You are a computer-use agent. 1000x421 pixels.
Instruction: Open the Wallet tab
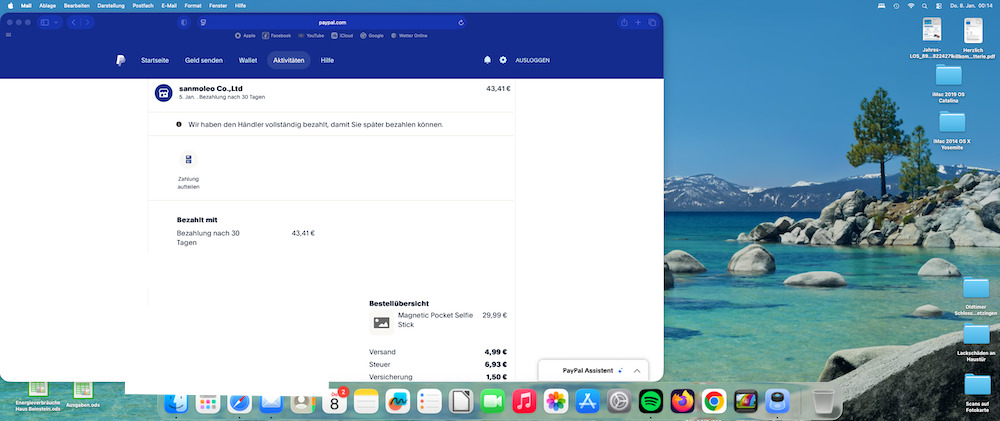(248, 60)
